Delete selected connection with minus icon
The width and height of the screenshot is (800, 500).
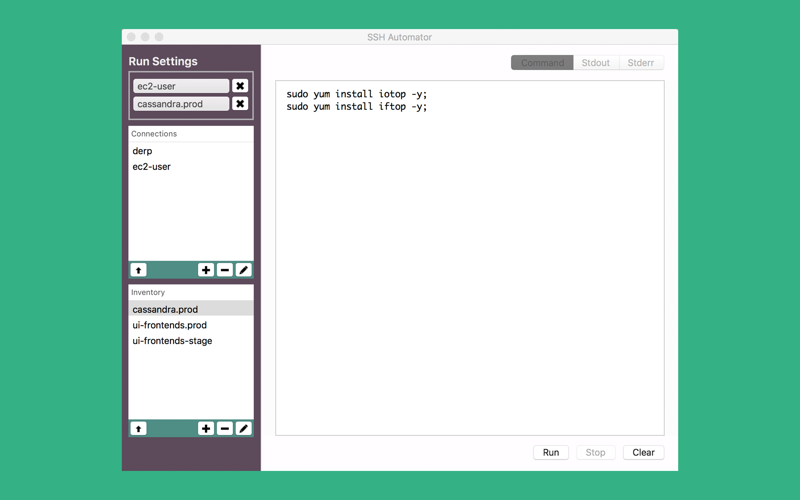point(224,270)
